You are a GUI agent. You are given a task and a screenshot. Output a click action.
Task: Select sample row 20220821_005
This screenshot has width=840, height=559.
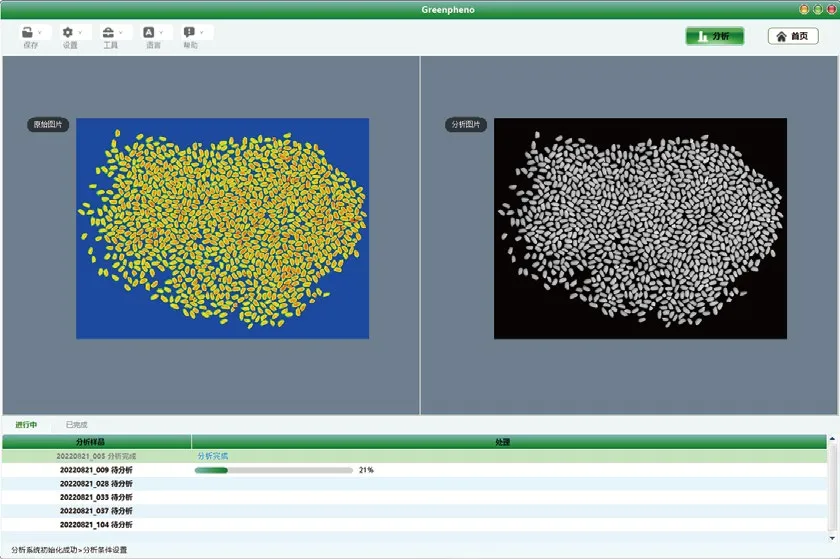tap(96, 456)
